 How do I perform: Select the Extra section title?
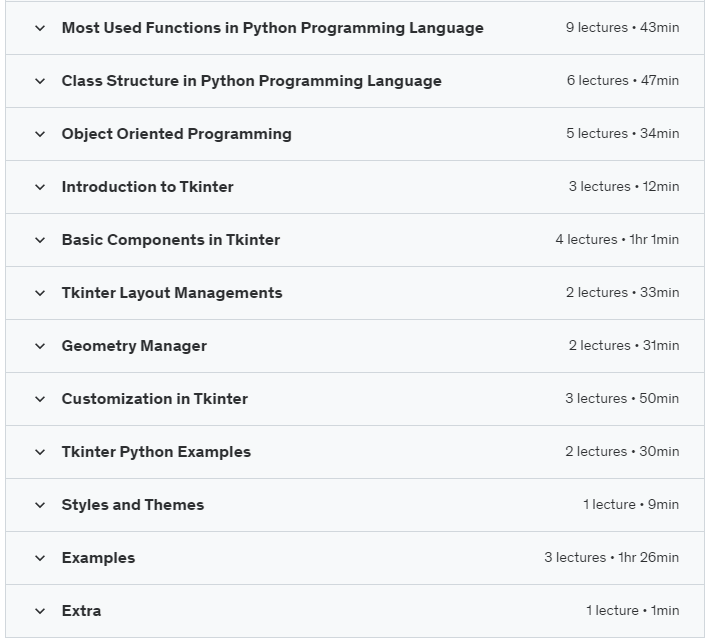82,610
